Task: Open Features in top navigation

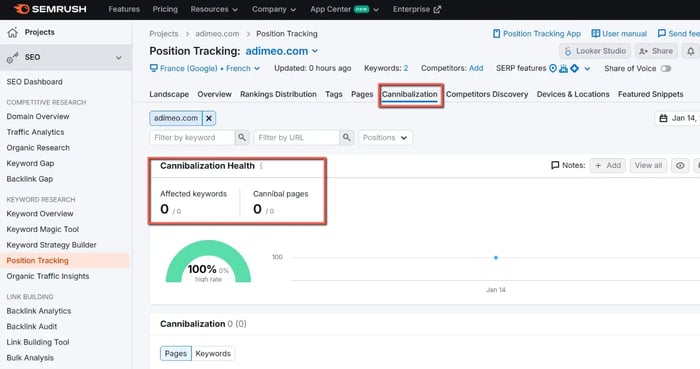Action: click(124, 9)
